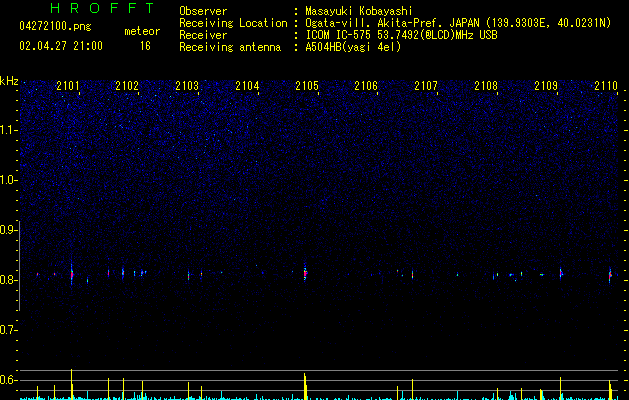
Task: Click the 0.8 frequency axis label
Action: coord(8,280)
